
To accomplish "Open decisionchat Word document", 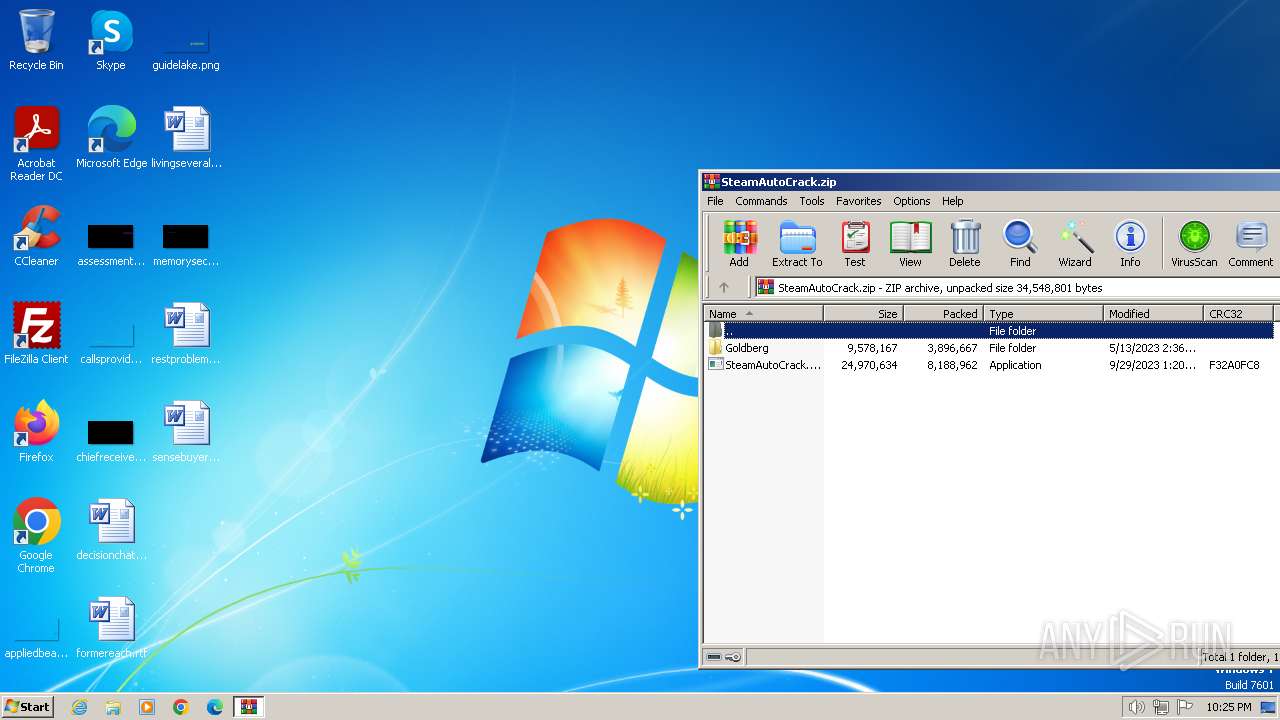I will click(x=111, y=530).
